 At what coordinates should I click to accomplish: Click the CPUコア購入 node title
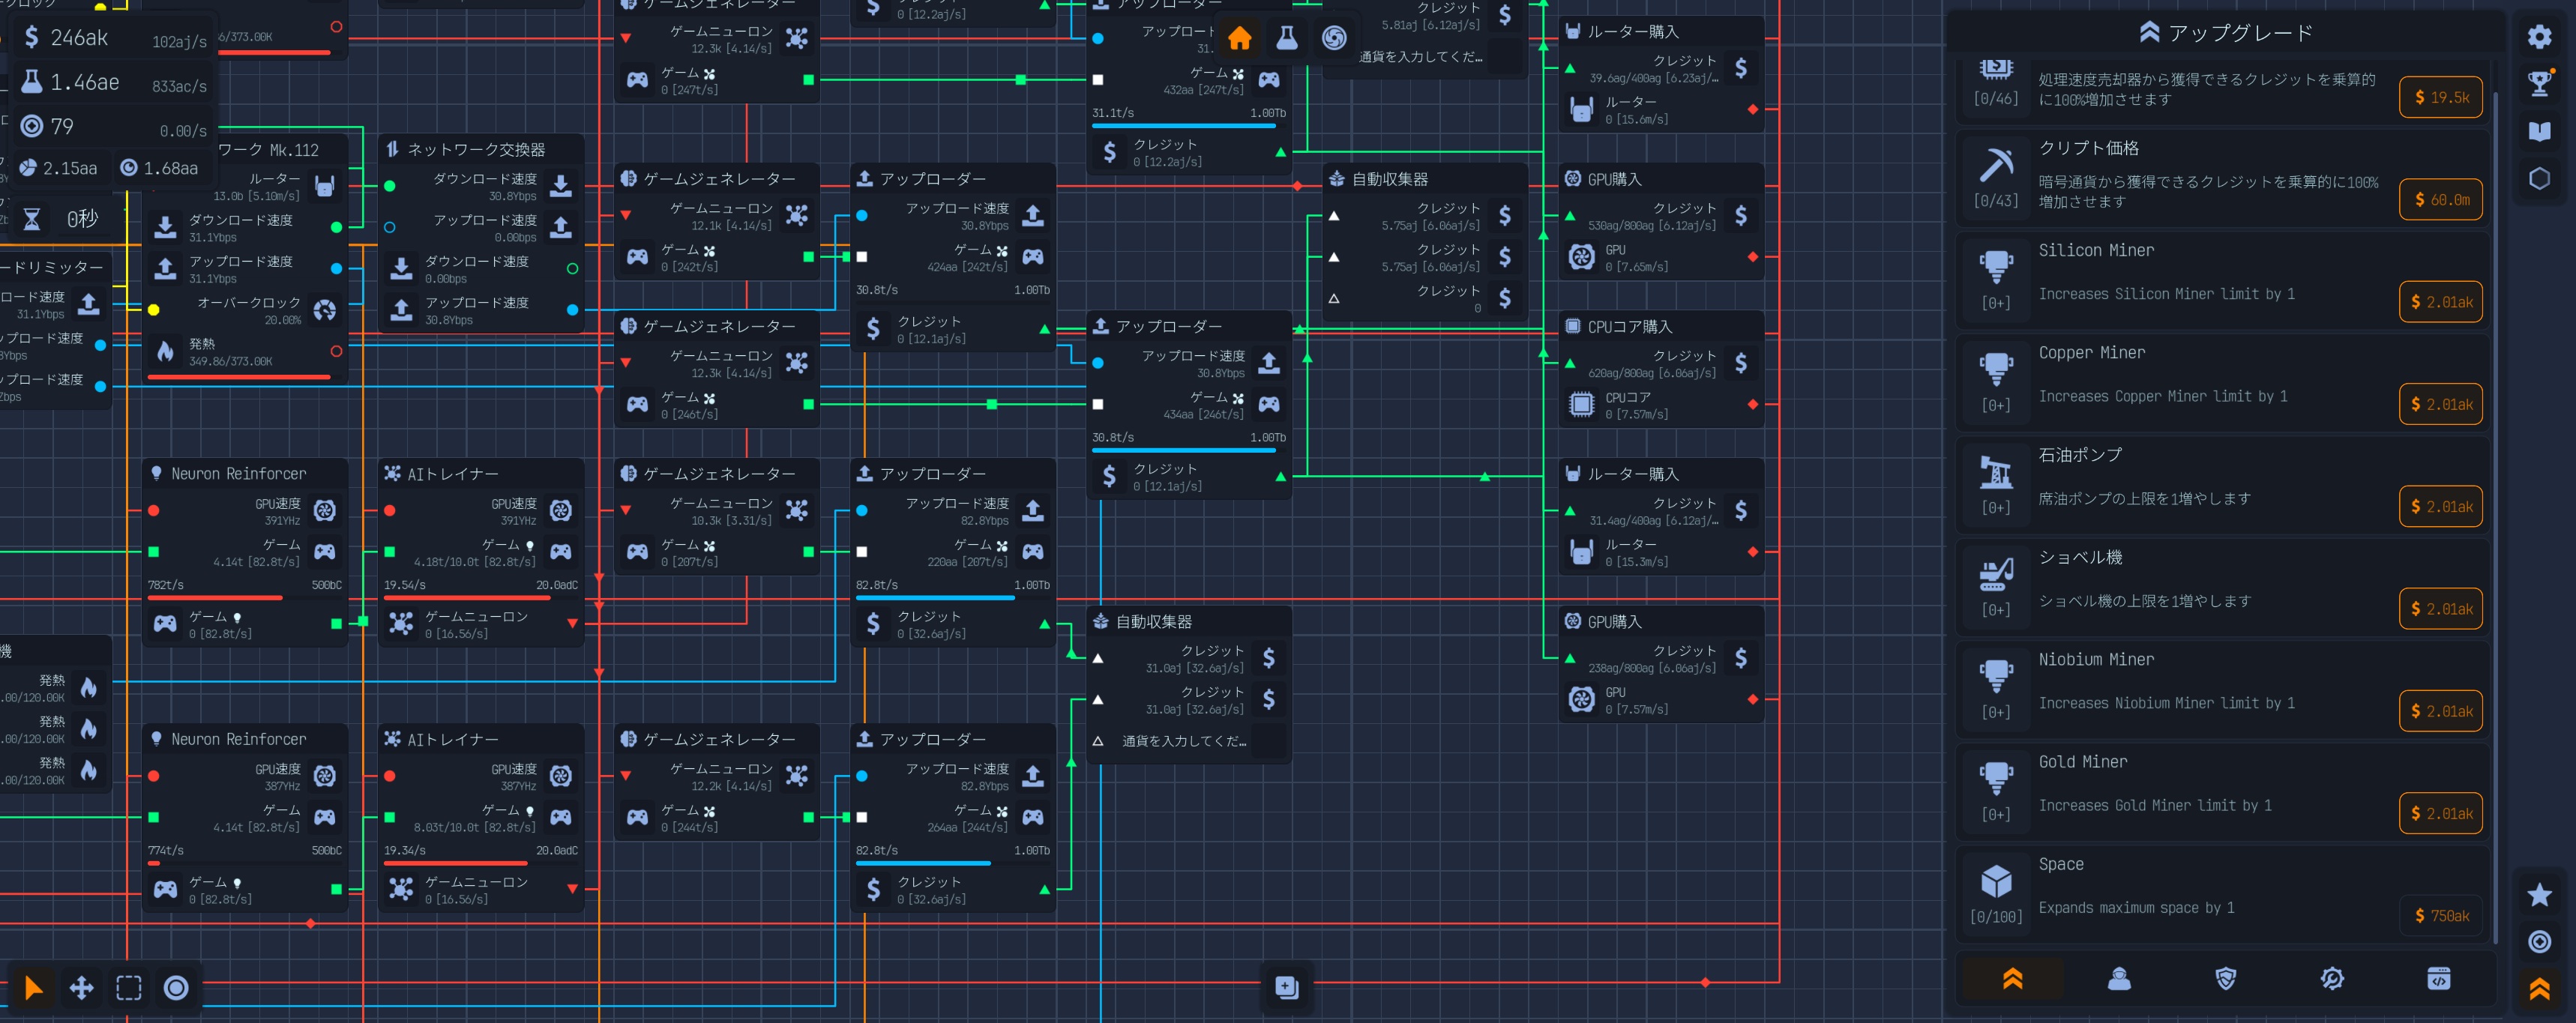click(x=1629, y=327)
